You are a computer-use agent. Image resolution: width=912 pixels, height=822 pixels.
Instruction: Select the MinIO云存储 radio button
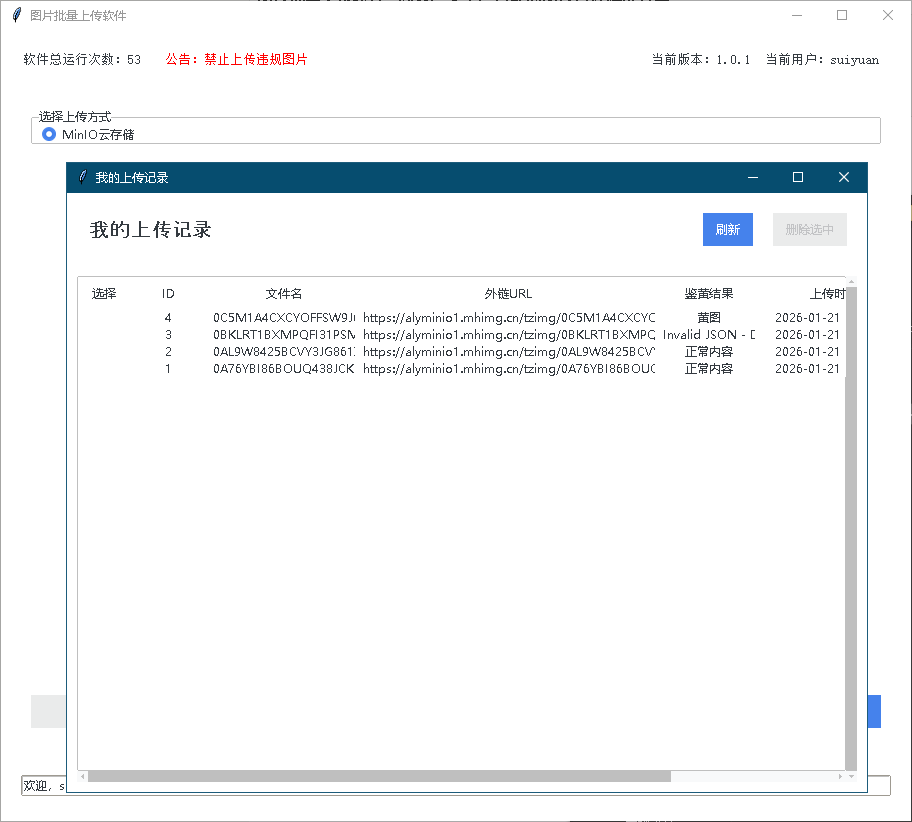(48, 133)
